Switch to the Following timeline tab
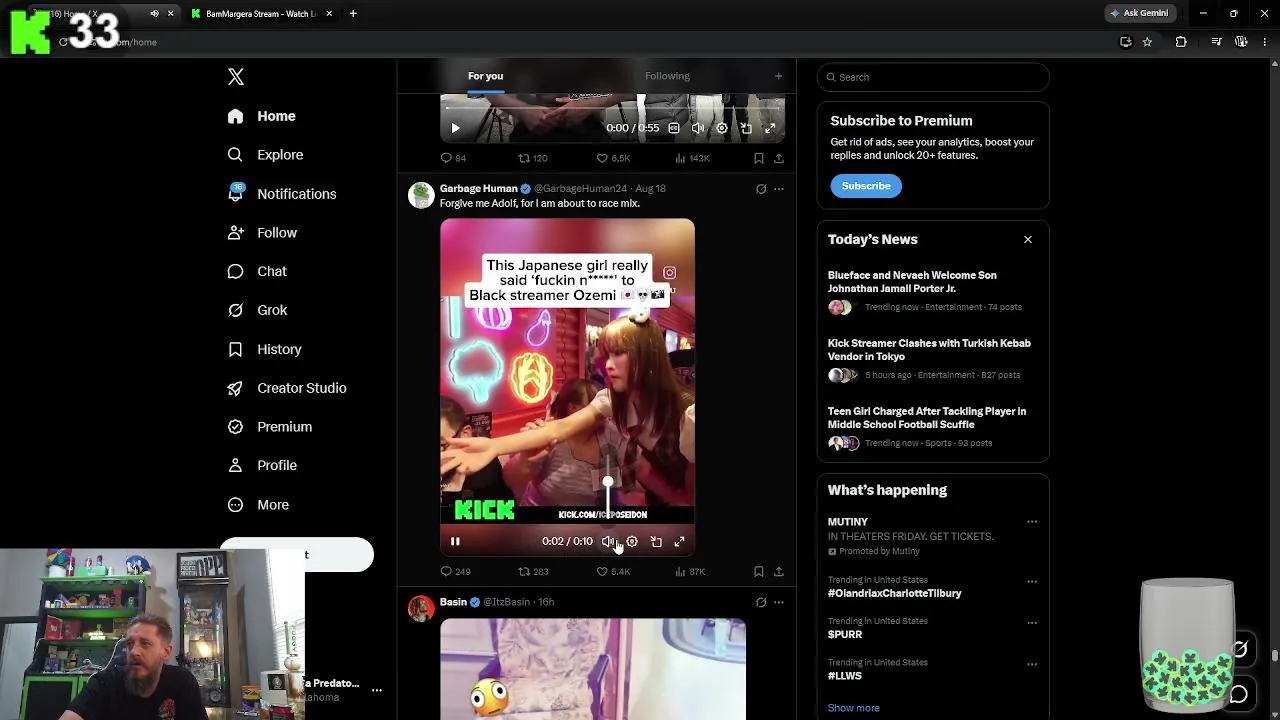The height and width of the screenshot is (720, 1280). [x=667, y=76]
